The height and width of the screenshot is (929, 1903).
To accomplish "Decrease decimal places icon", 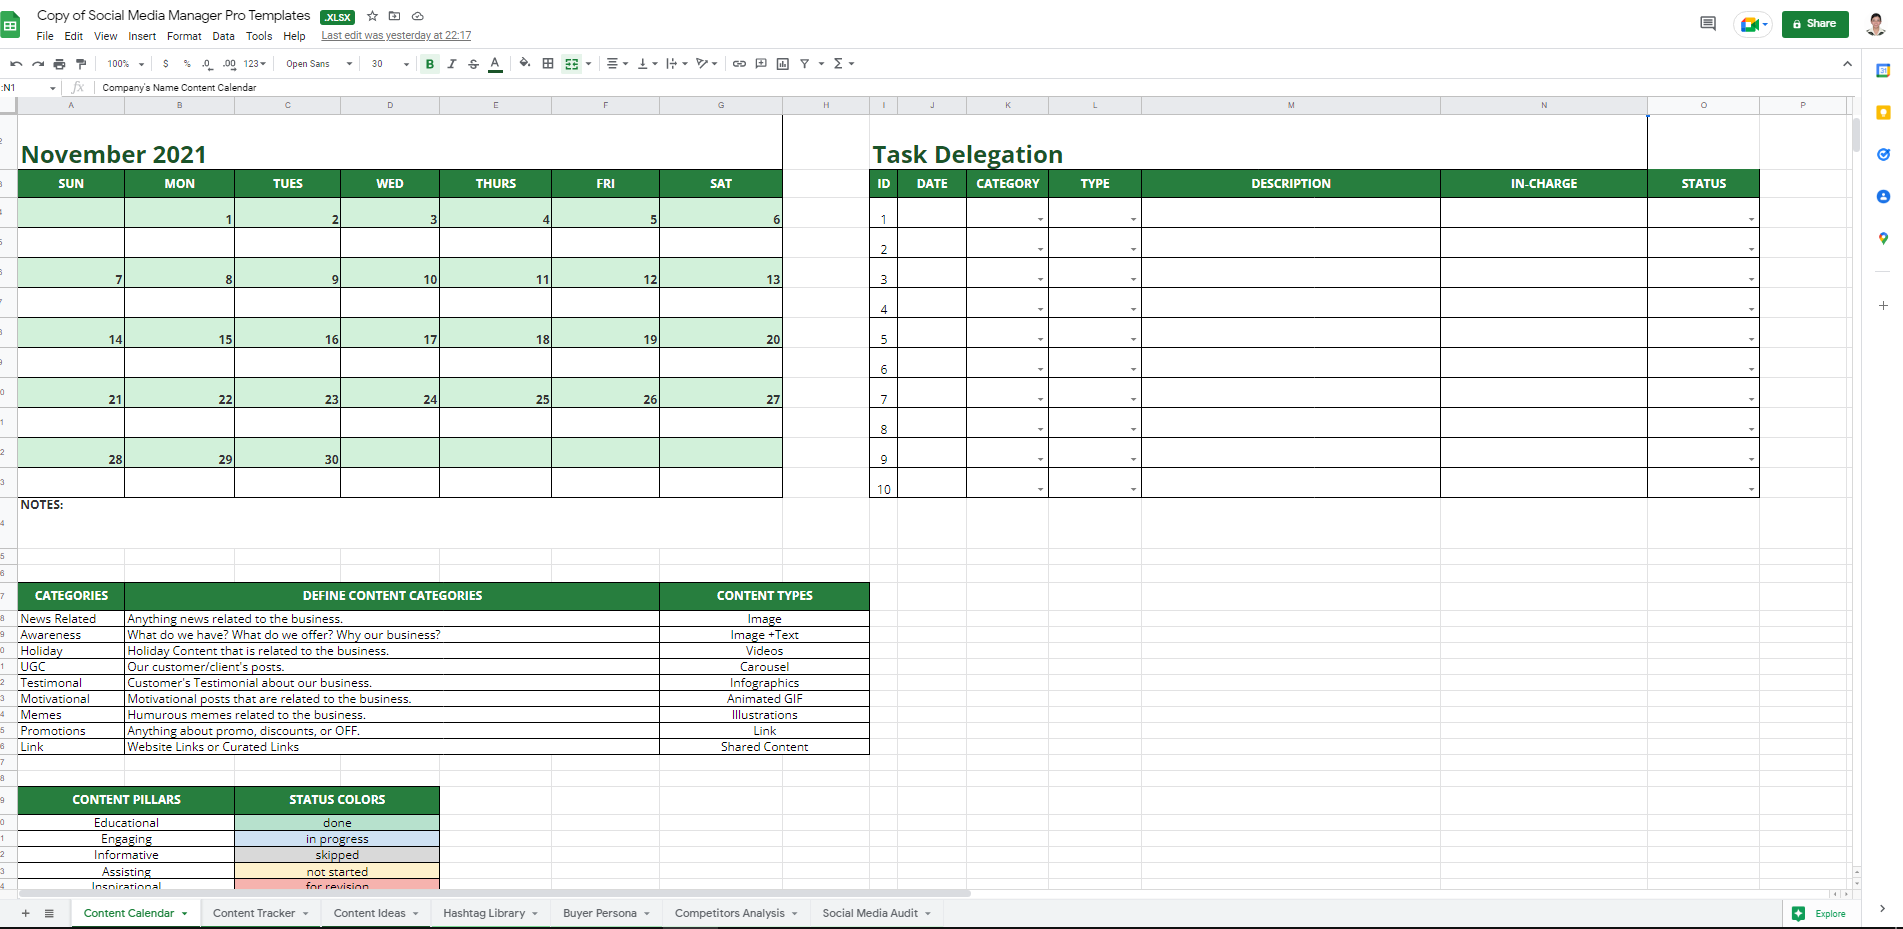I will click(207, 64).
